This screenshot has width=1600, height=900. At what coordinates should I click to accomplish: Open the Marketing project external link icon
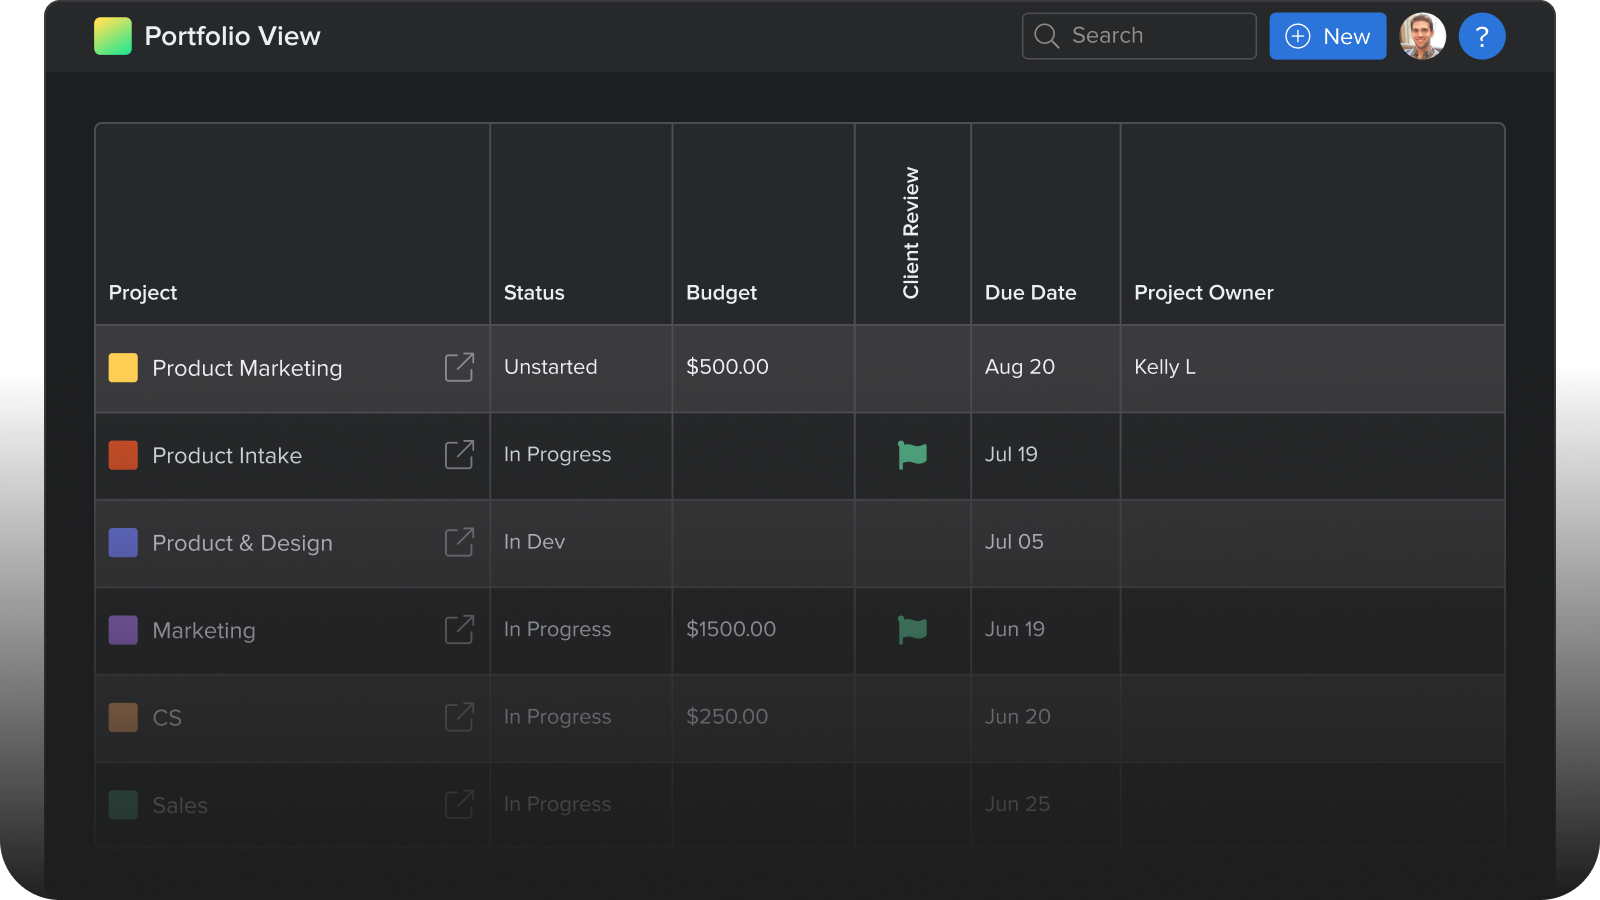pos(459,630)
